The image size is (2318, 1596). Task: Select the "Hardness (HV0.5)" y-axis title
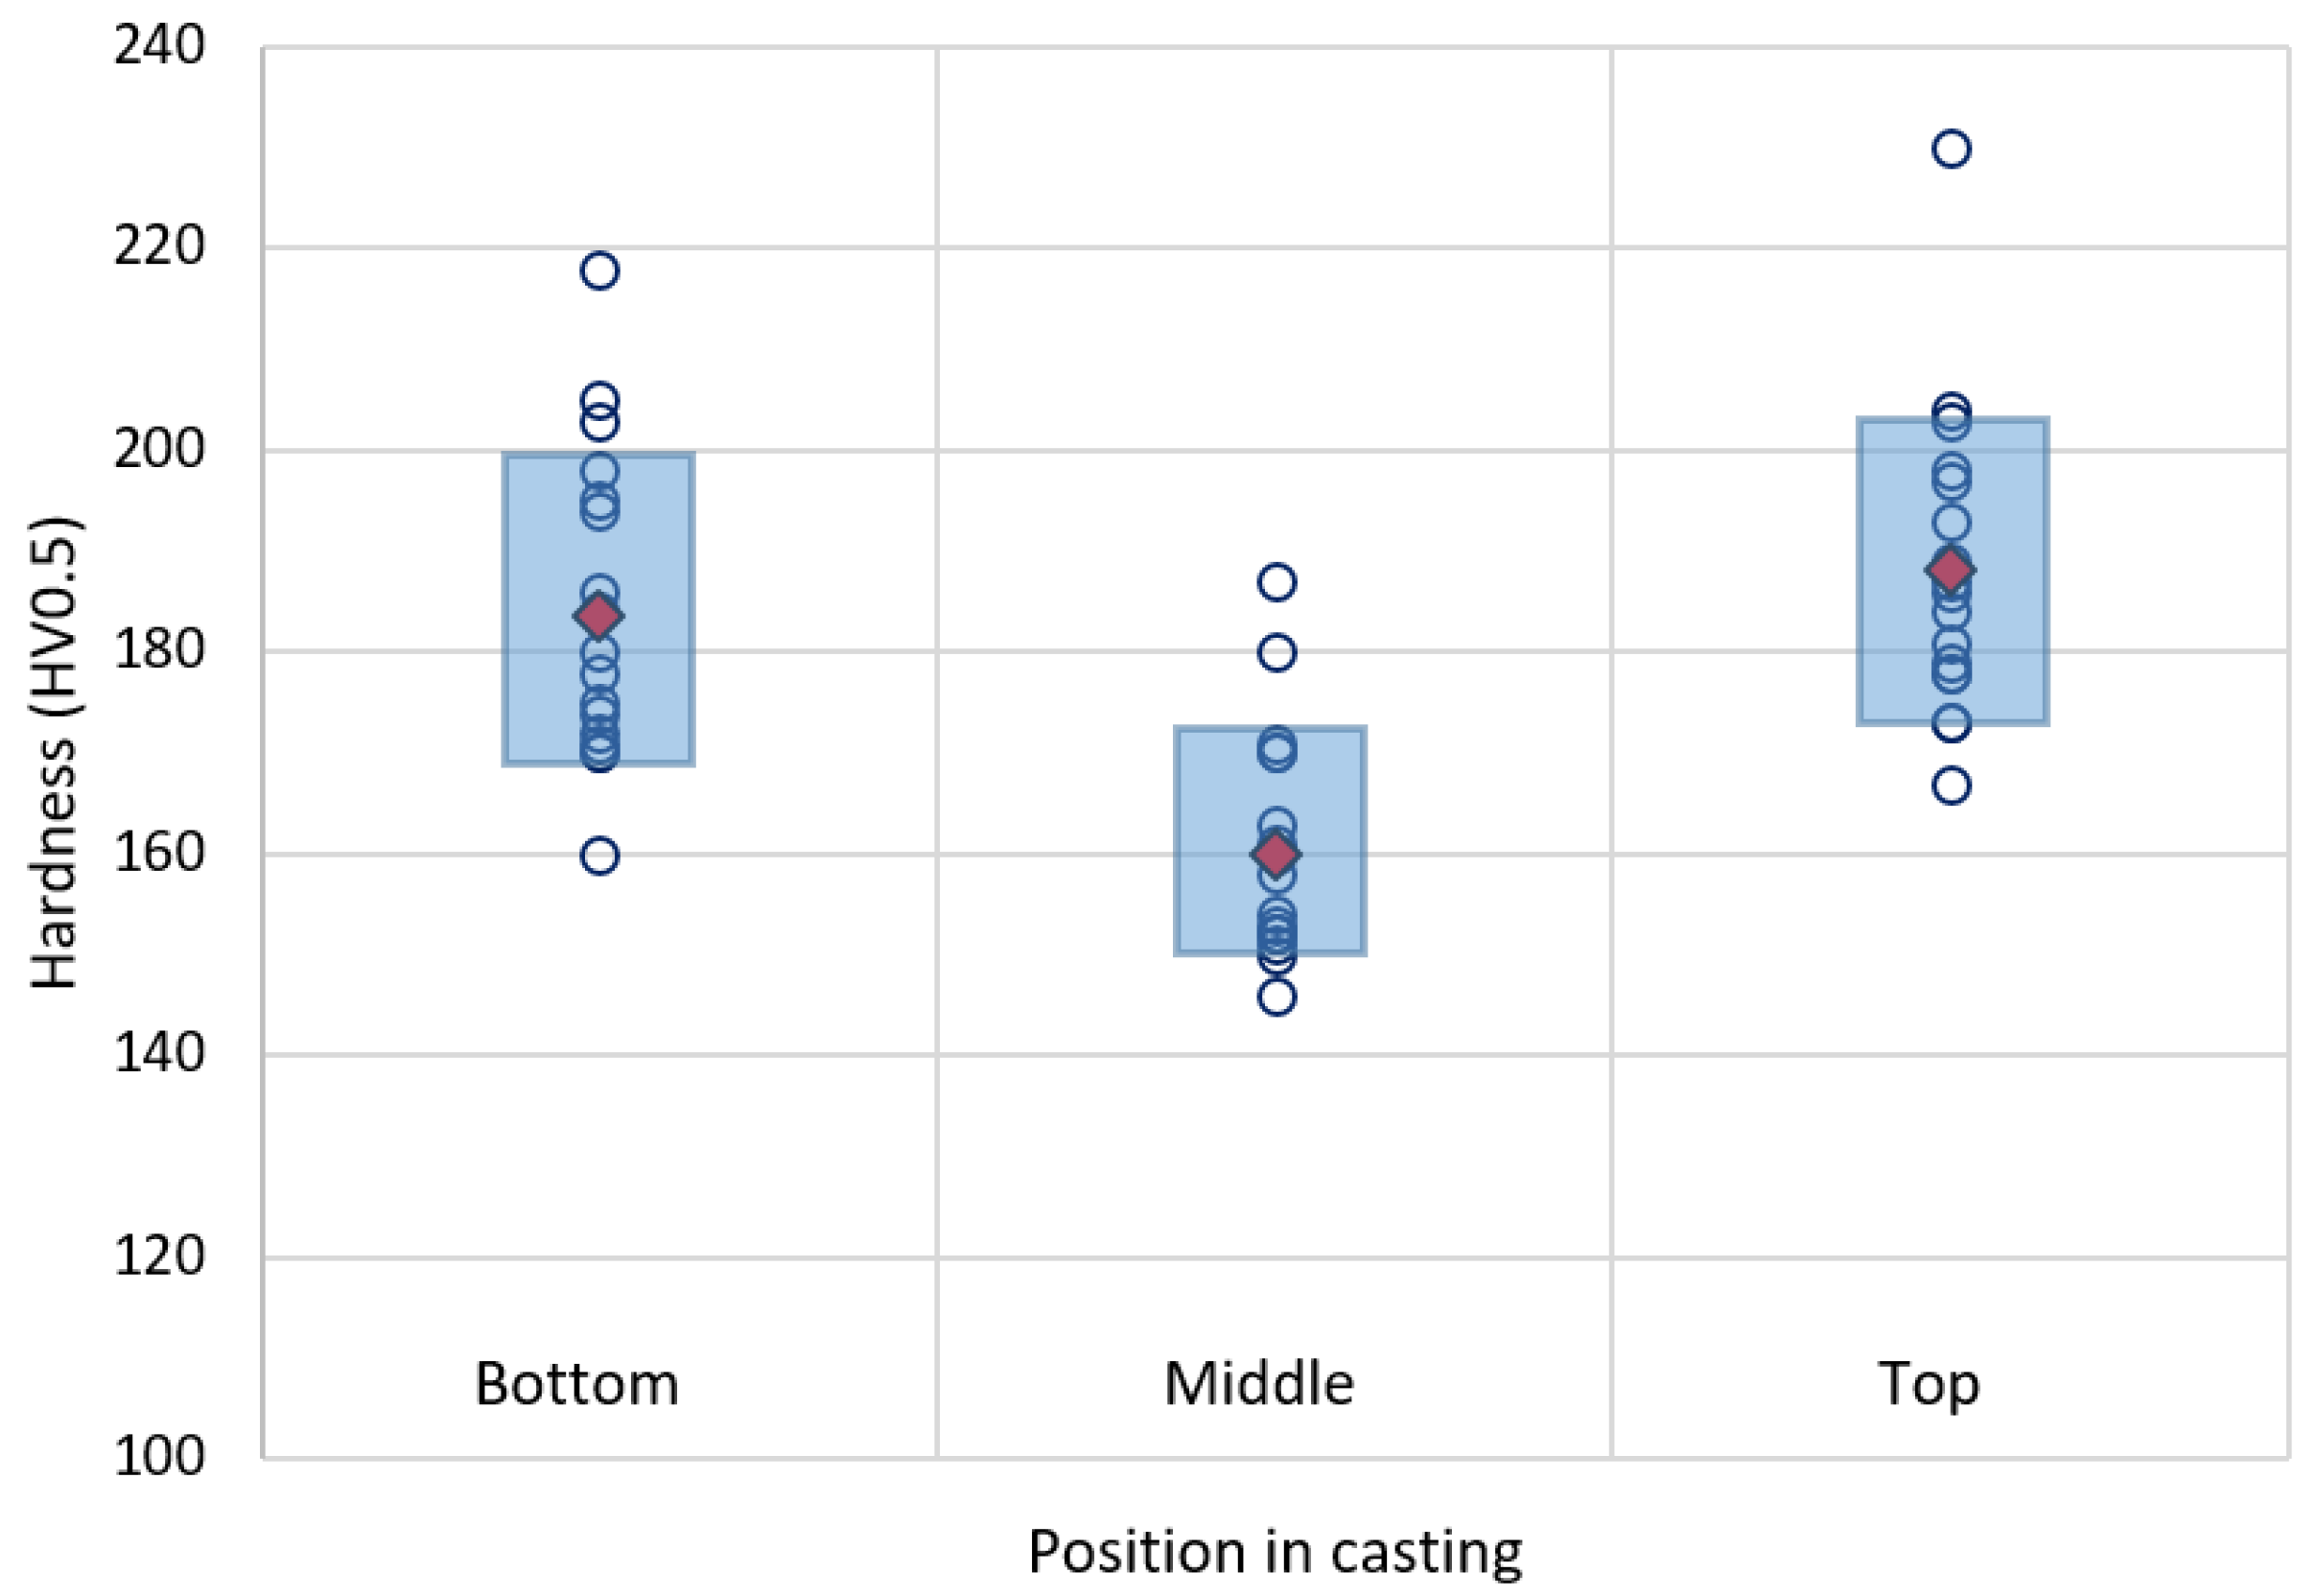click(x=54, y=754)
